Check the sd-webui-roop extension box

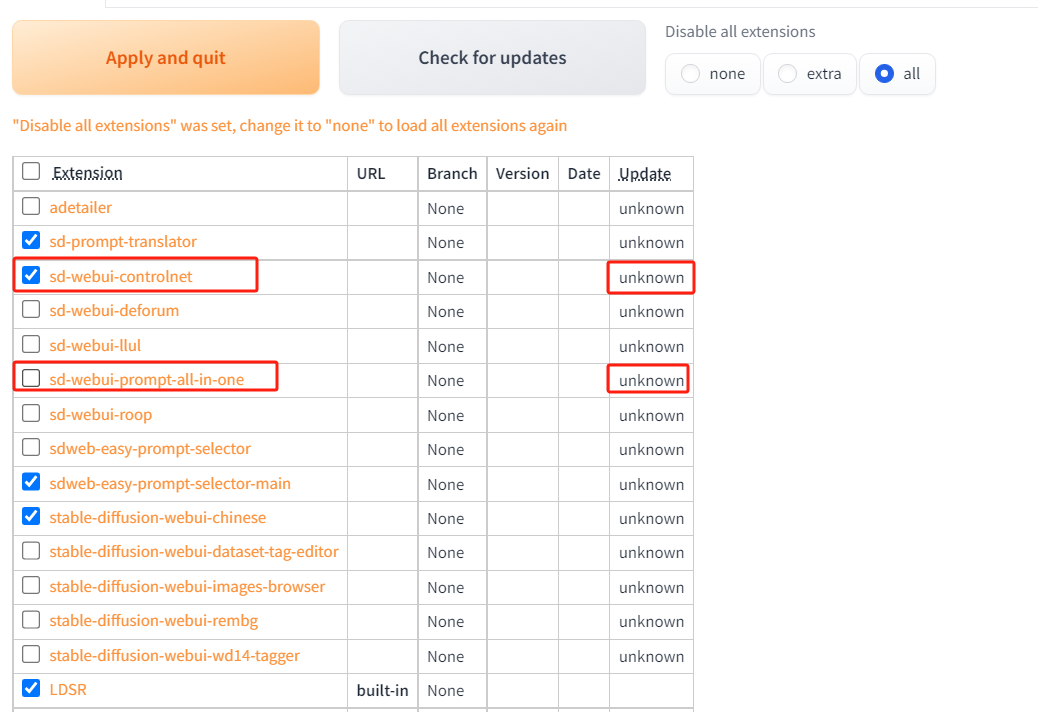point(31,414)
